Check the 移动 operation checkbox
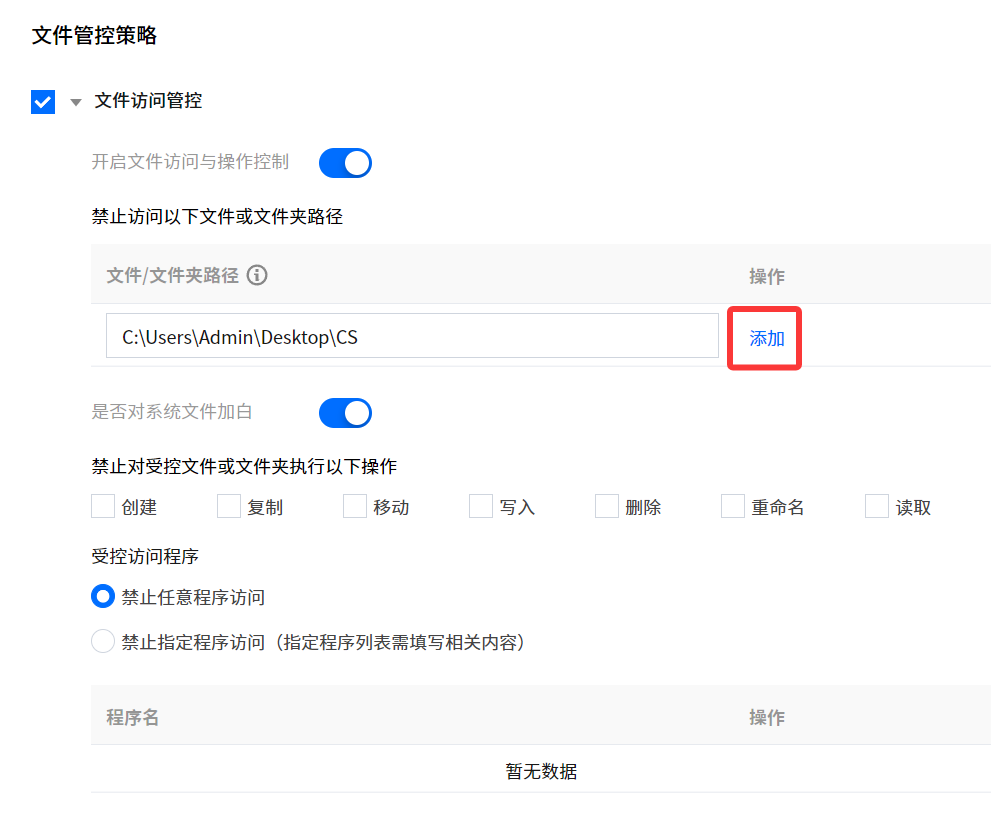Screen dimensions: 991x824 pos(355,506)
